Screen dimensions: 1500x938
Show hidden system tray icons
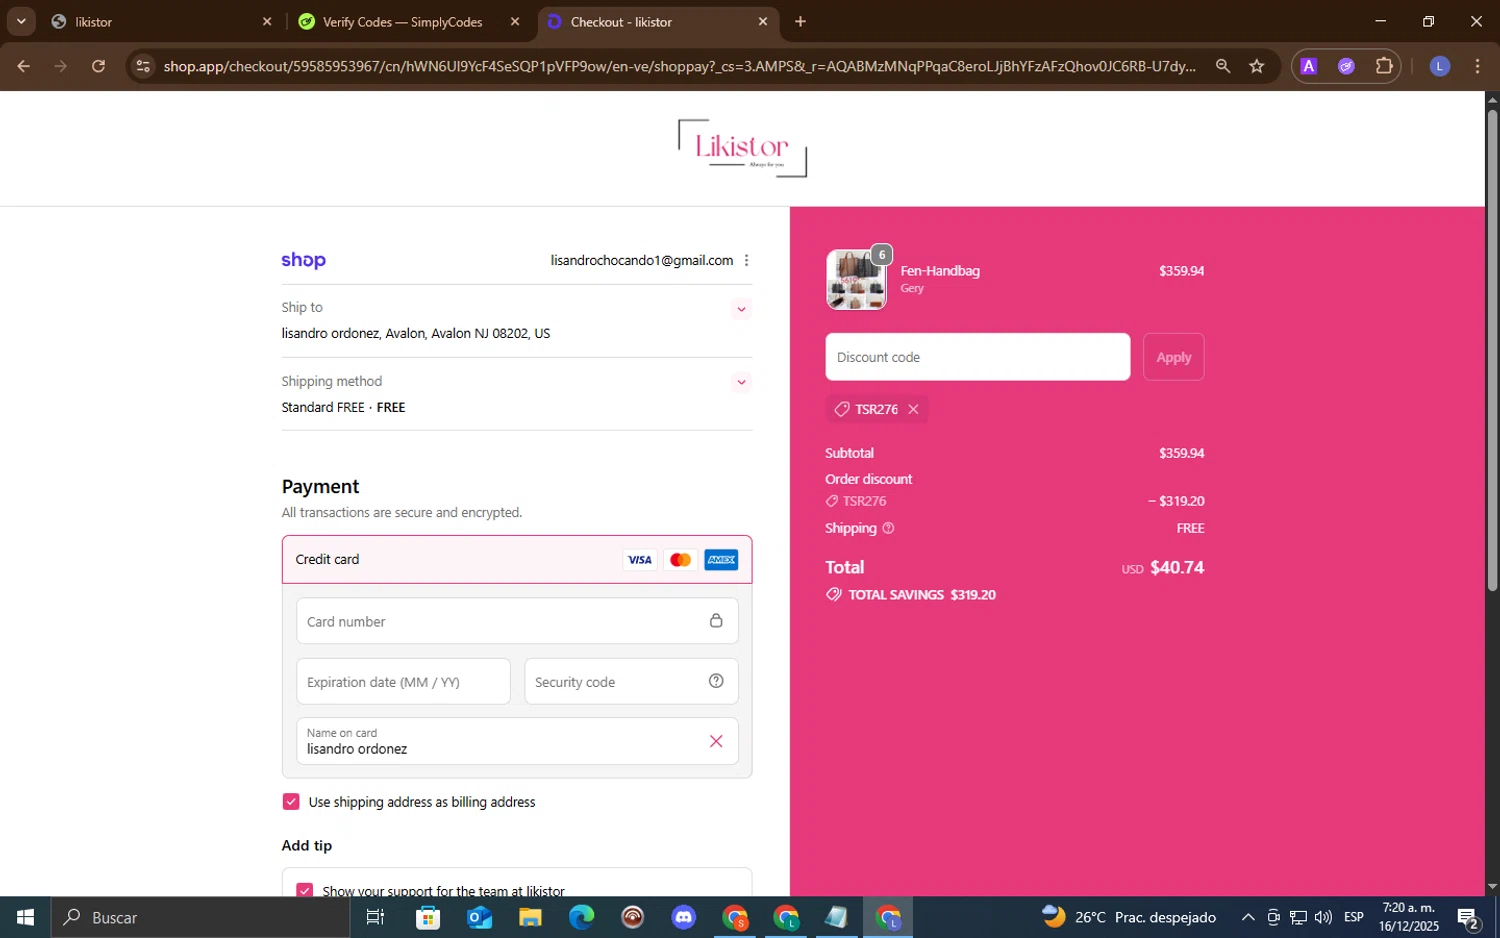(1247, 917)
